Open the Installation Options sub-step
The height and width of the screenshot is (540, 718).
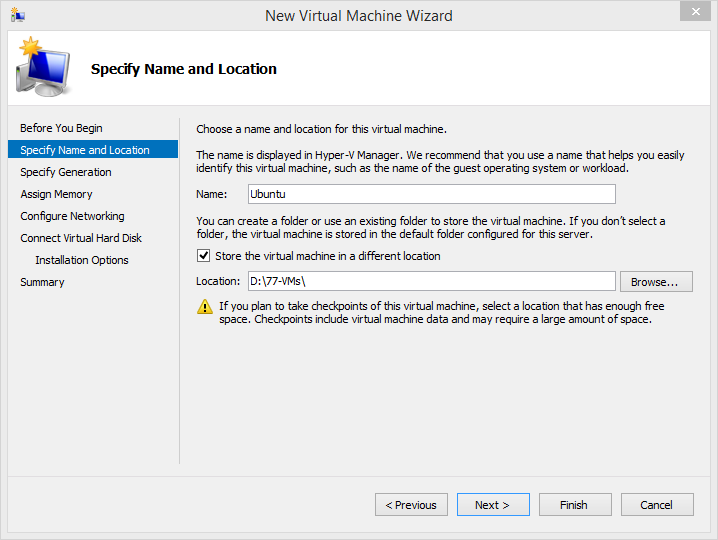point(82,260)
